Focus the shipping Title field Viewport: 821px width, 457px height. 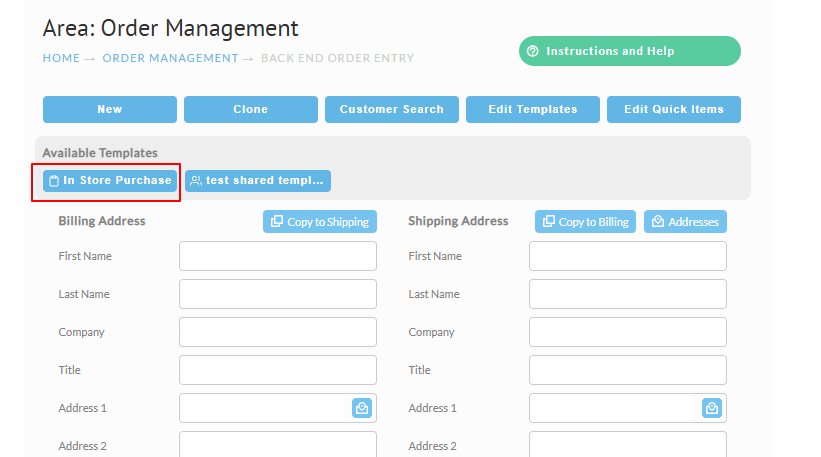click(x=627, y=370)
